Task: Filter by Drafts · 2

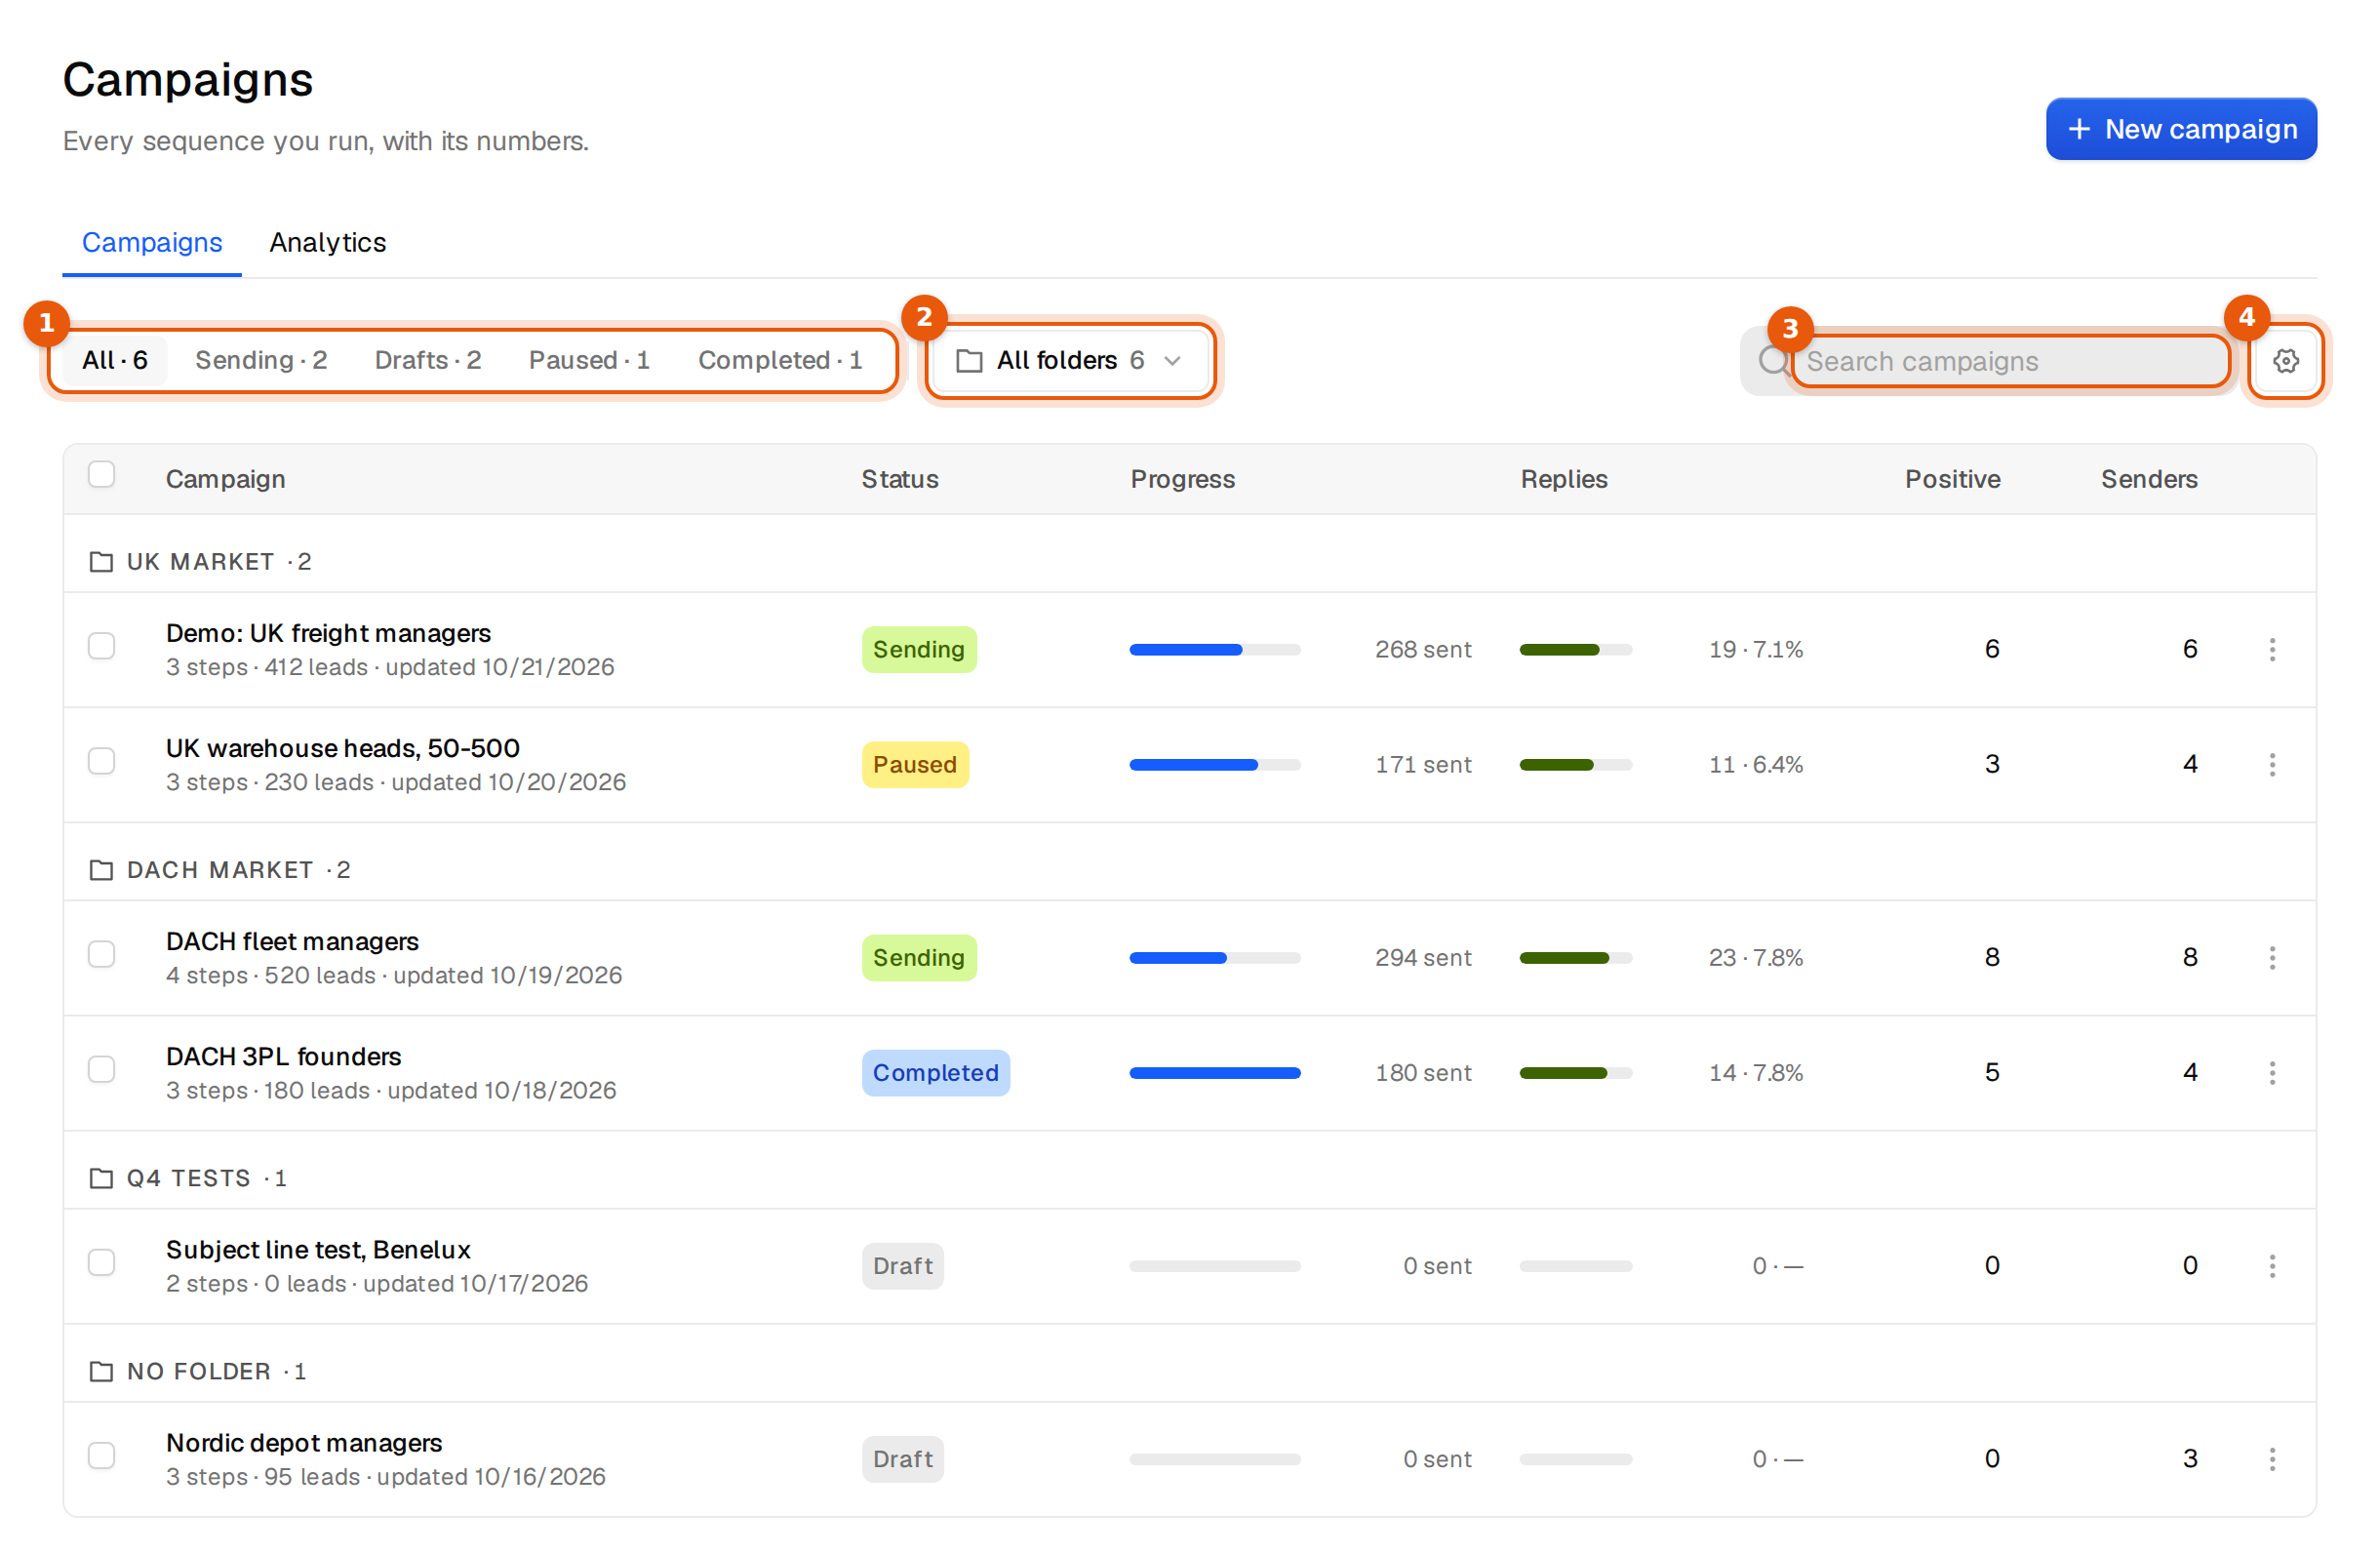Action: click(x=428, y=360)
